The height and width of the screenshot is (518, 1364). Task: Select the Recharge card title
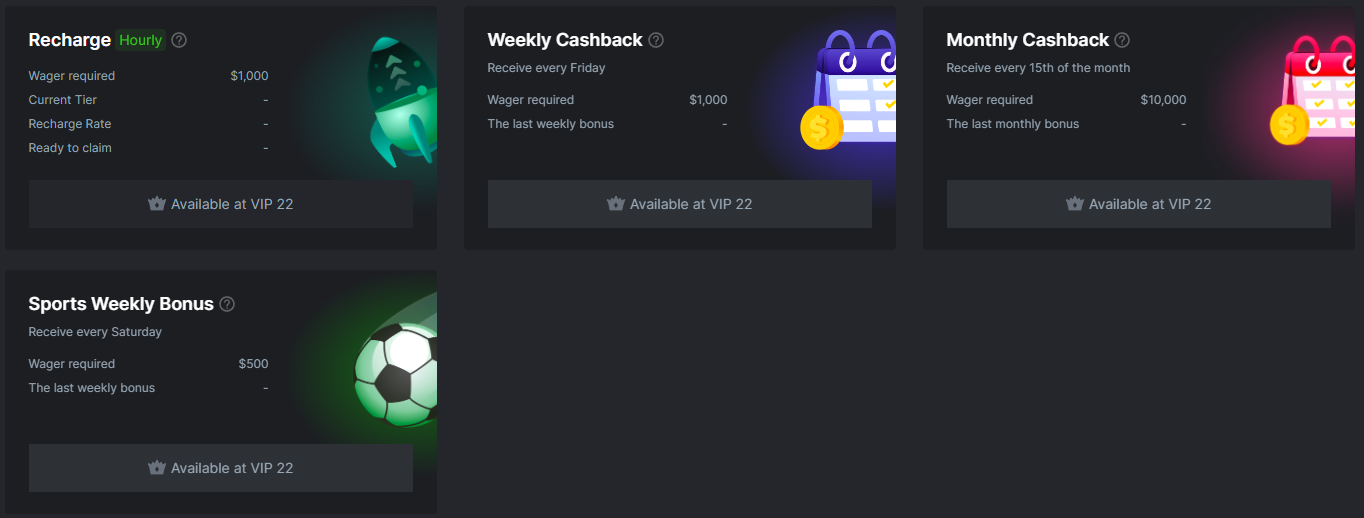(x=70, y=40)
